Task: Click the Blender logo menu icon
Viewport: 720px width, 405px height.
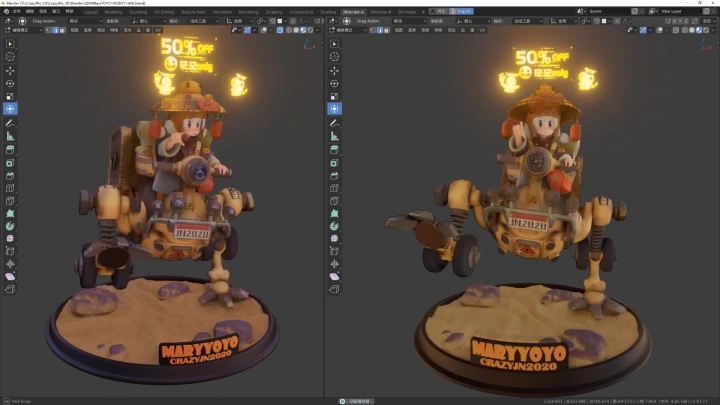Action: [6, 11]
